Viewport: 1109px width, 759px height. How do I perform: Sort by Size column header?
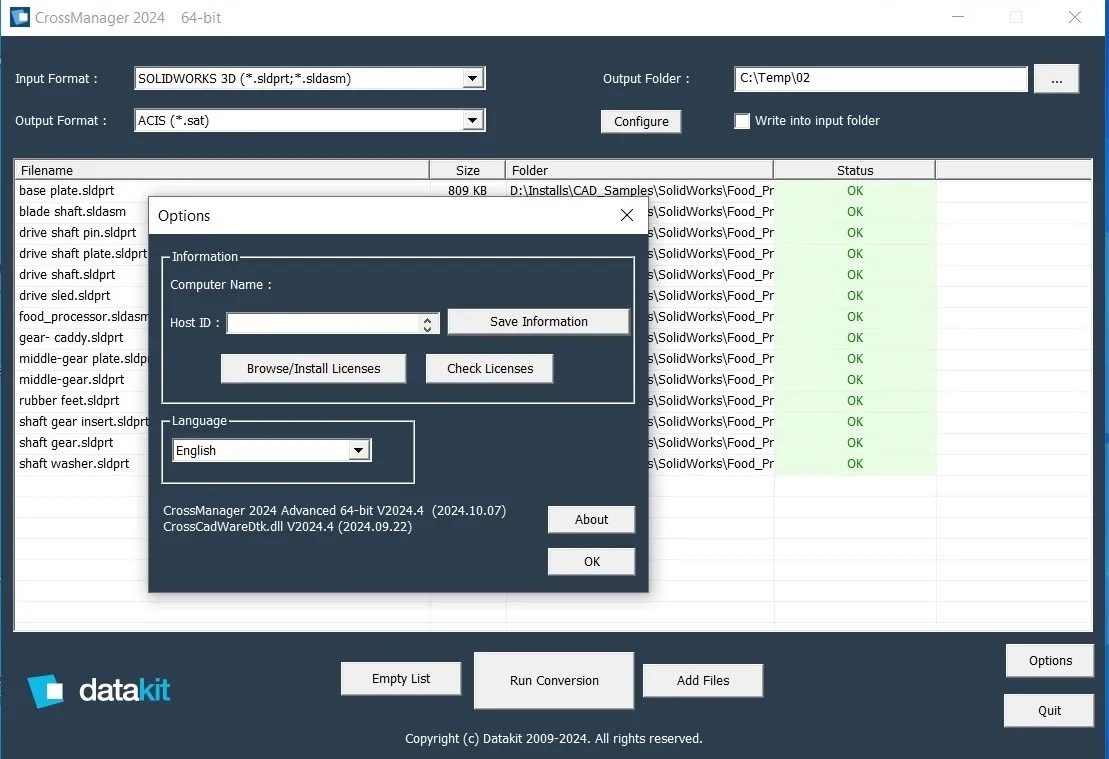click(x=468, y=170)
